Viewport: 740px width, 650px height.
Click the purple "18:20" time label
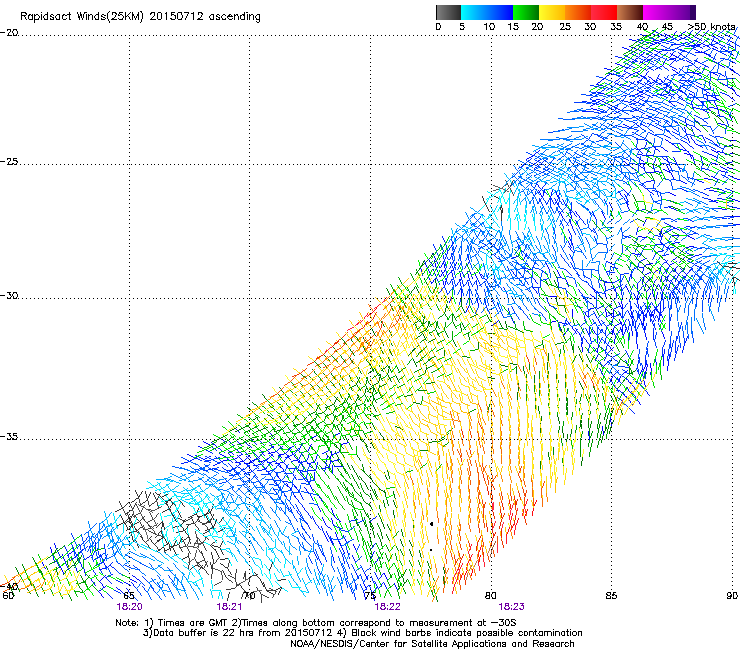click(129, 607)
